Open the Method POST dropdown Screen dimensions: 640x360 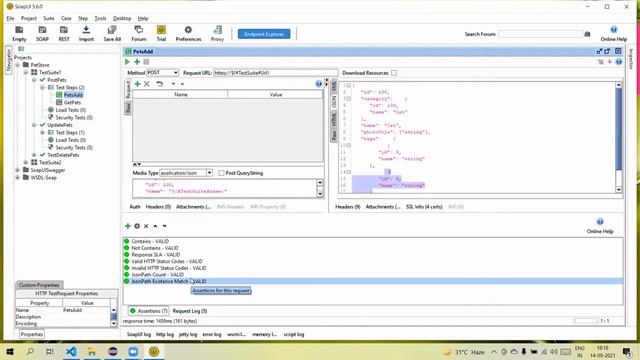click(176, 73)
